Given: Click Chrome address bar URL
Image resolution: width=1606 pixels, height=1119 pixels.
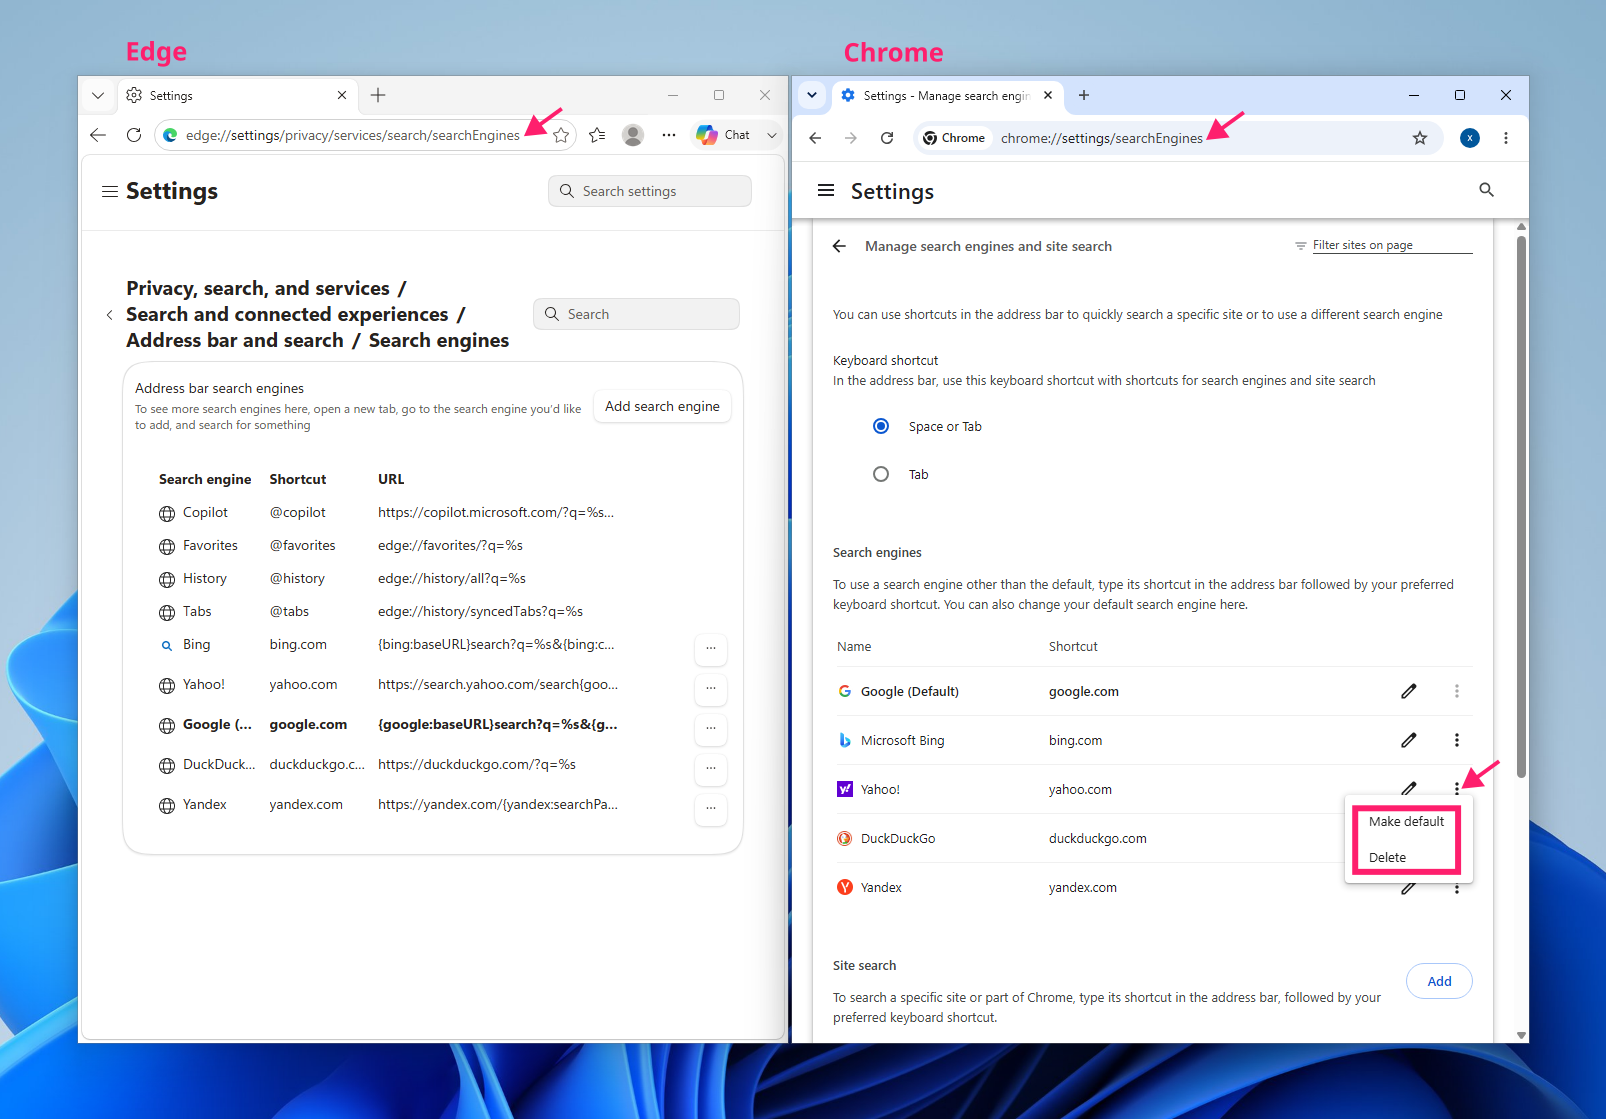Looking at the screenshot, I should 1102,138.
